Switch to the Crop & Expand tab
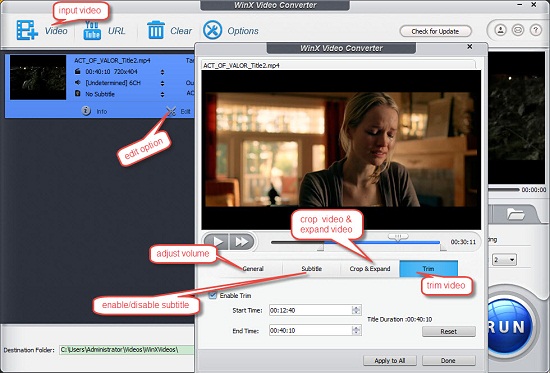The width and height of the screenshot is (550, 373). (x=370, y=269)
